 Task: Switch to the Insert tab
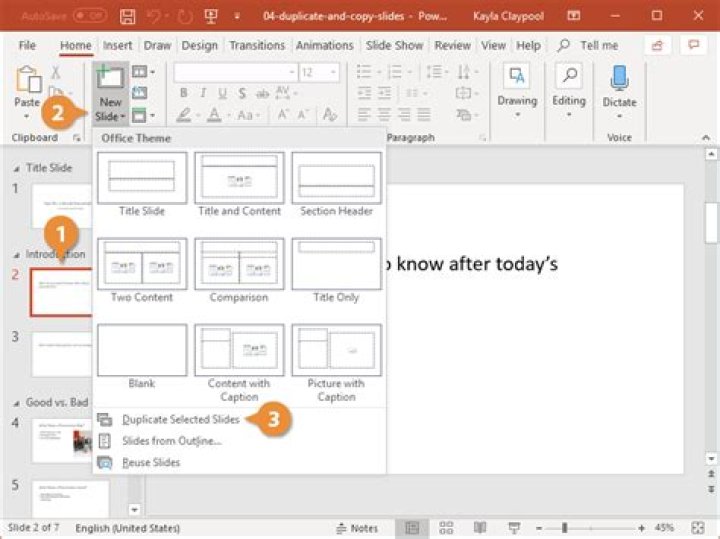pos(117,45)
